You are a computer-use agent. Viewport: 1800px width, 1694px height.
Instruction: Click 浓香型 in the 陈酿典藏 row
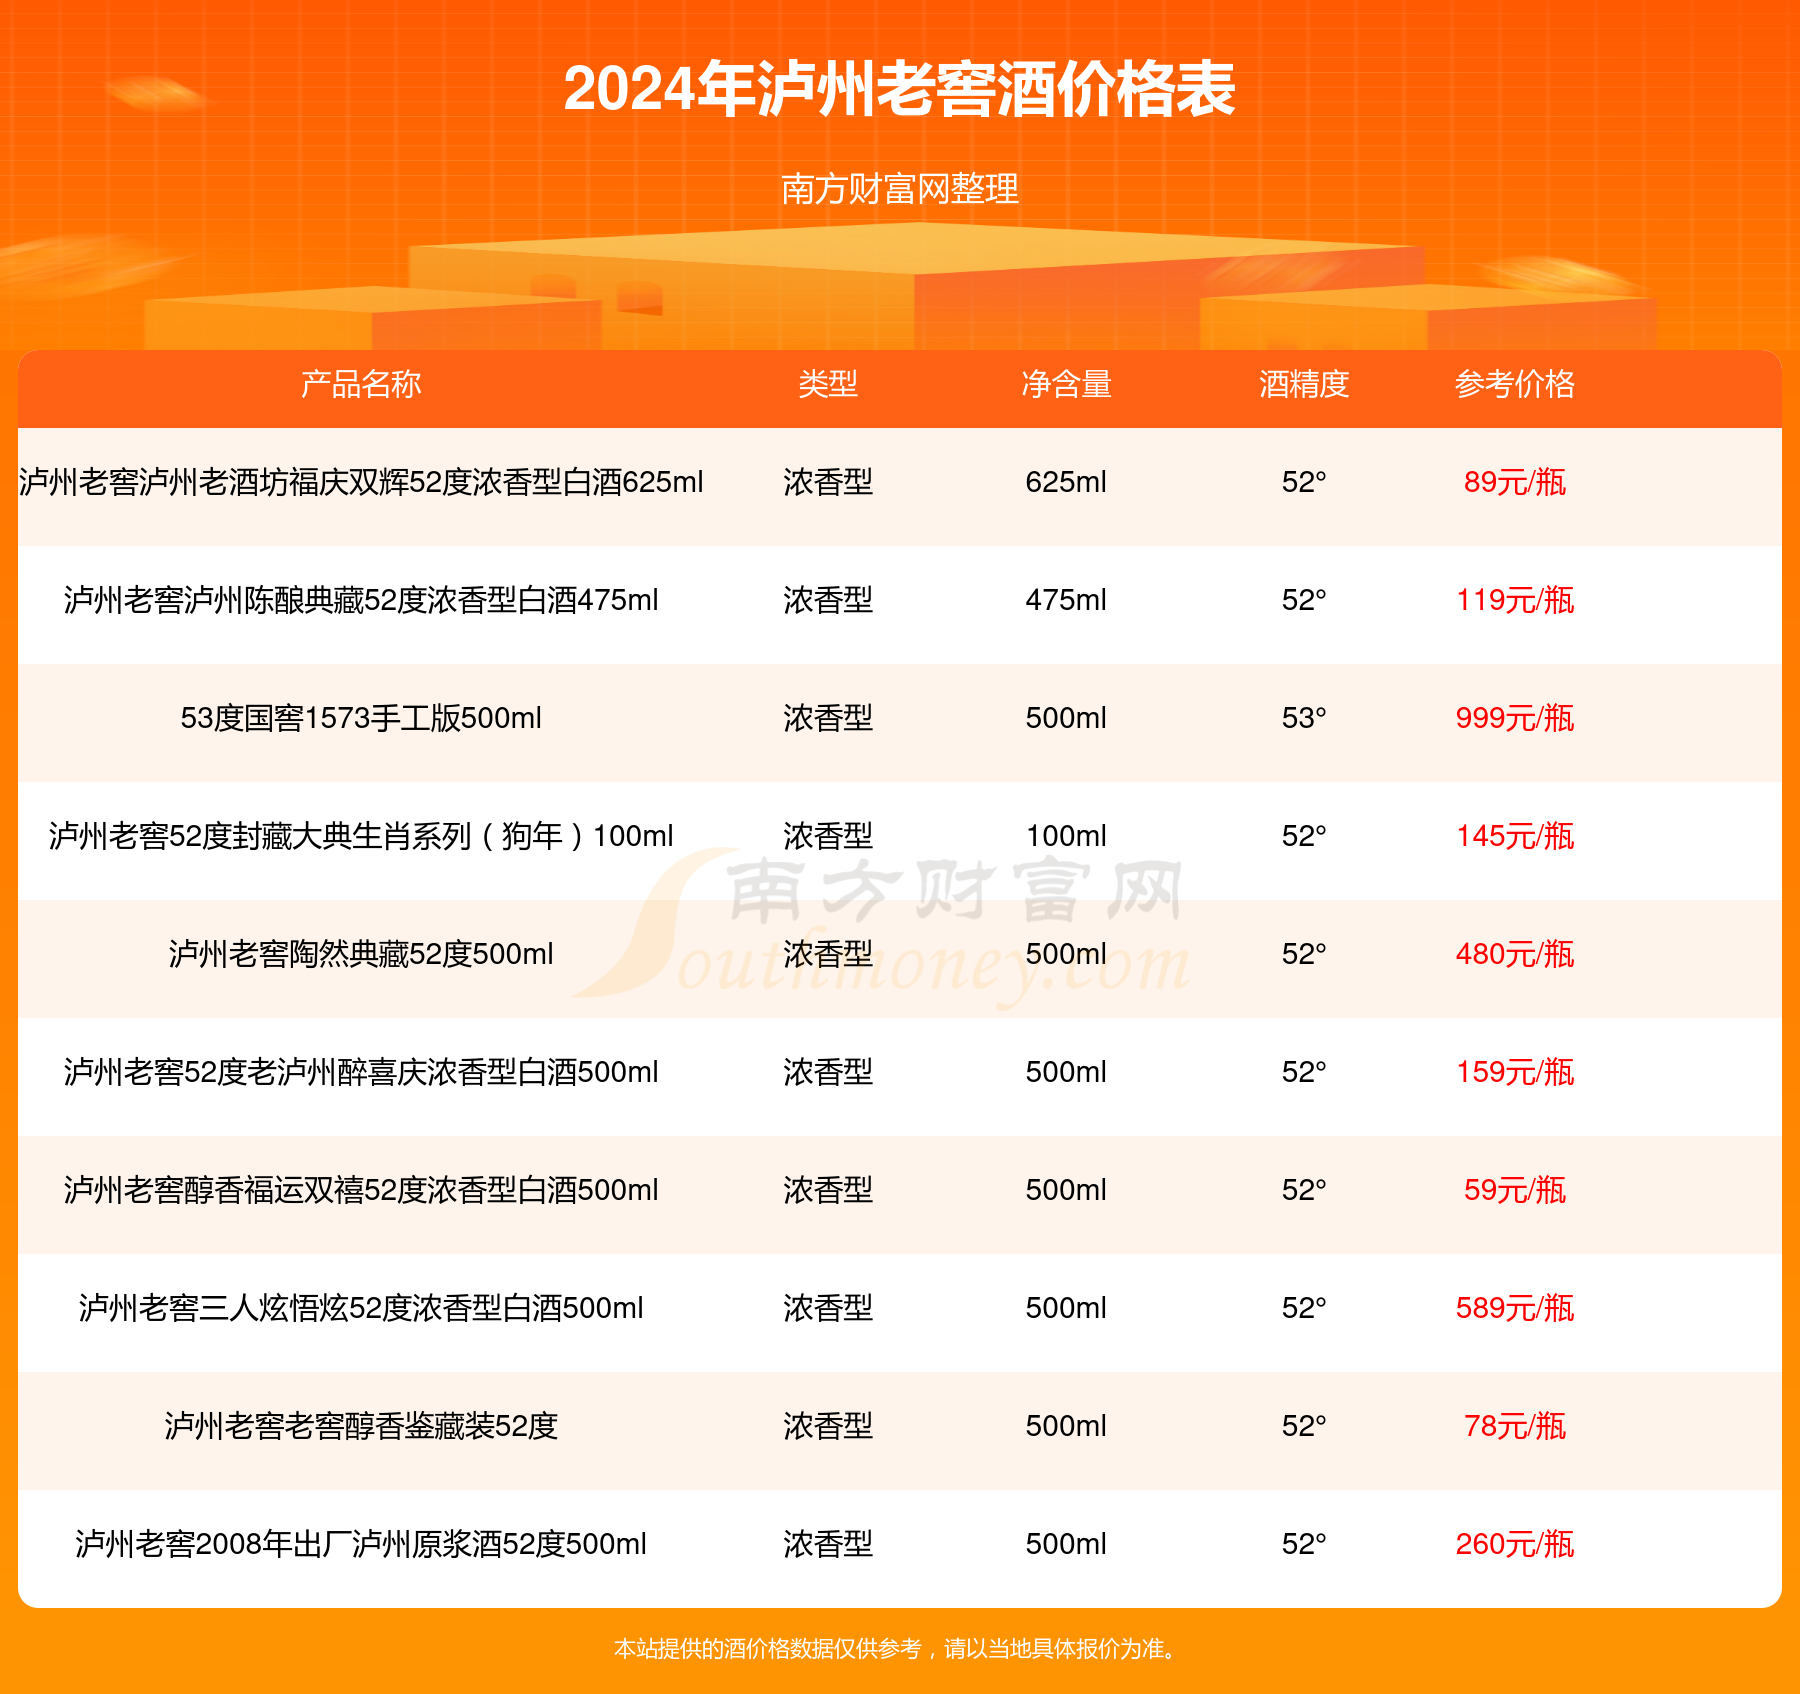coord(828,600)
